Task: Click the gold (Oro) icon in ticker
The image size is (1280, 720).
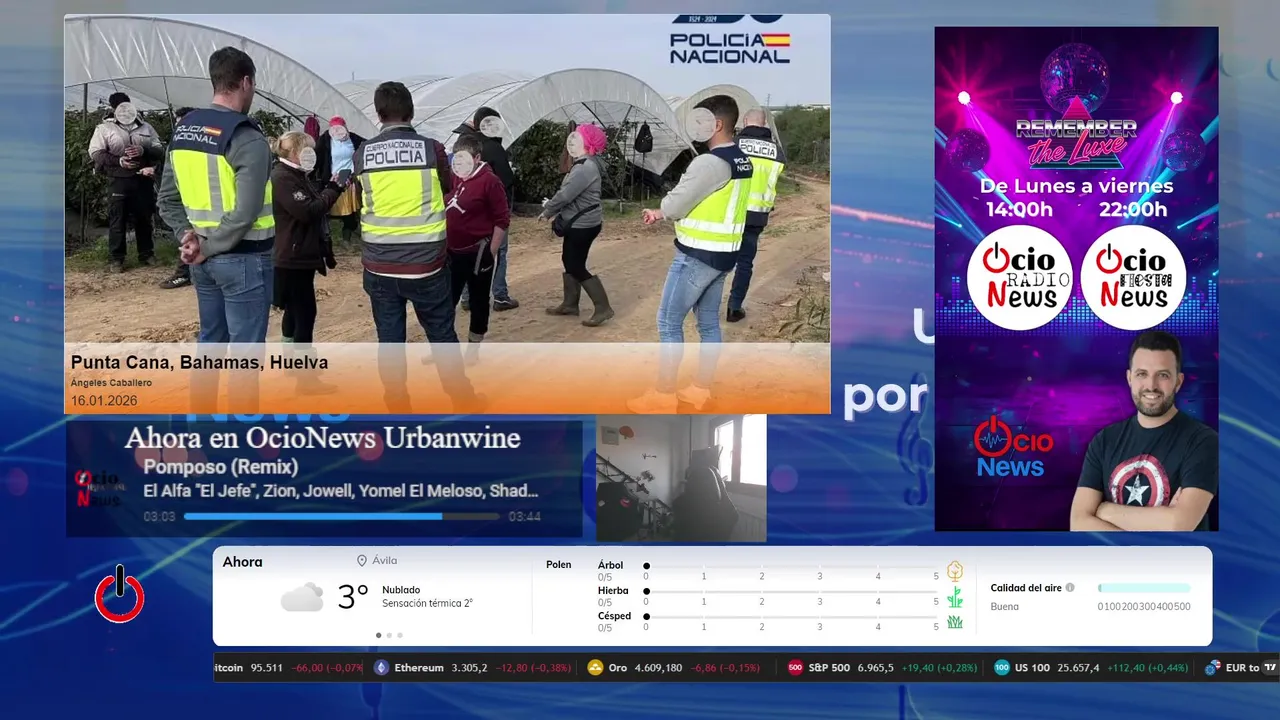Action: click(595, 668)
